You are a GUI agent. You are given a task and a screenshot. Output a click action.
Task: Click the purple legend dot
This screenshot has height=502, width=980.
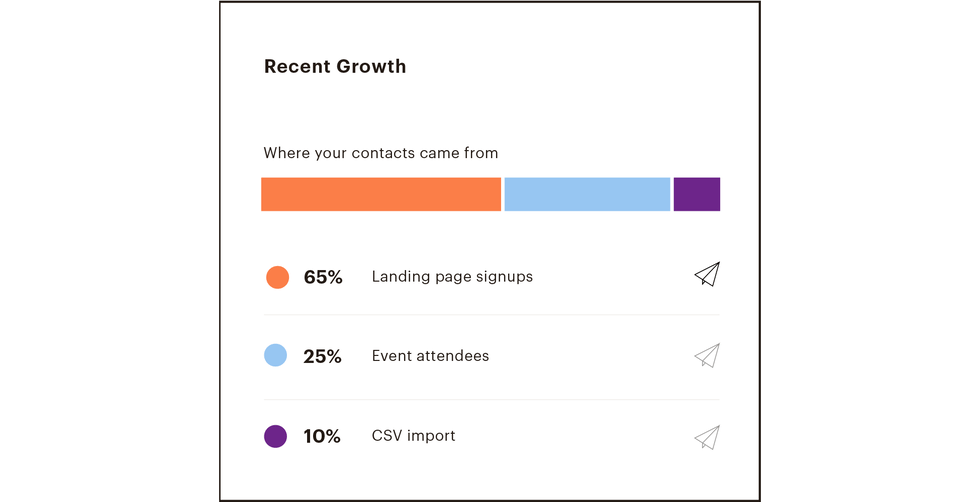click(275, 436)
